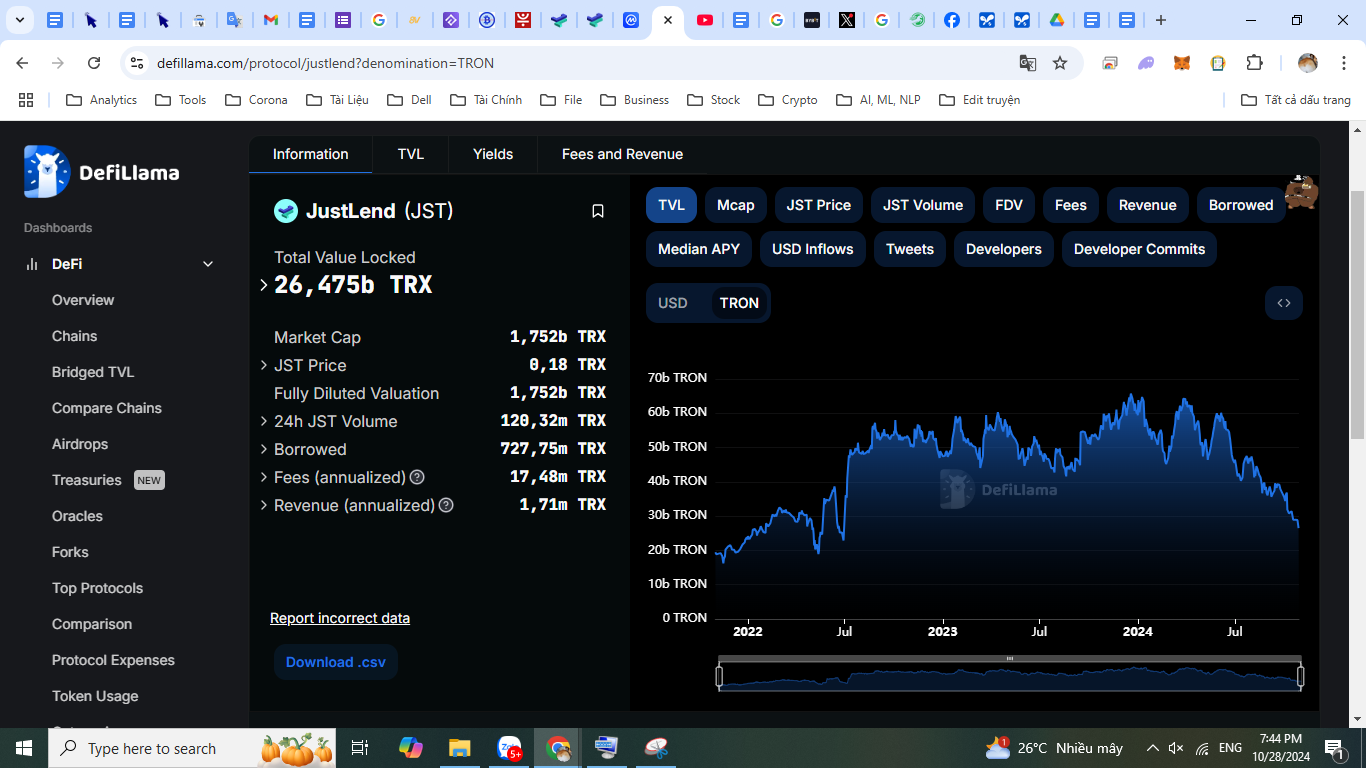1366x768 pixels.
Task: Open the MetaMask fox extension
Action: (x=1182, y=63)
